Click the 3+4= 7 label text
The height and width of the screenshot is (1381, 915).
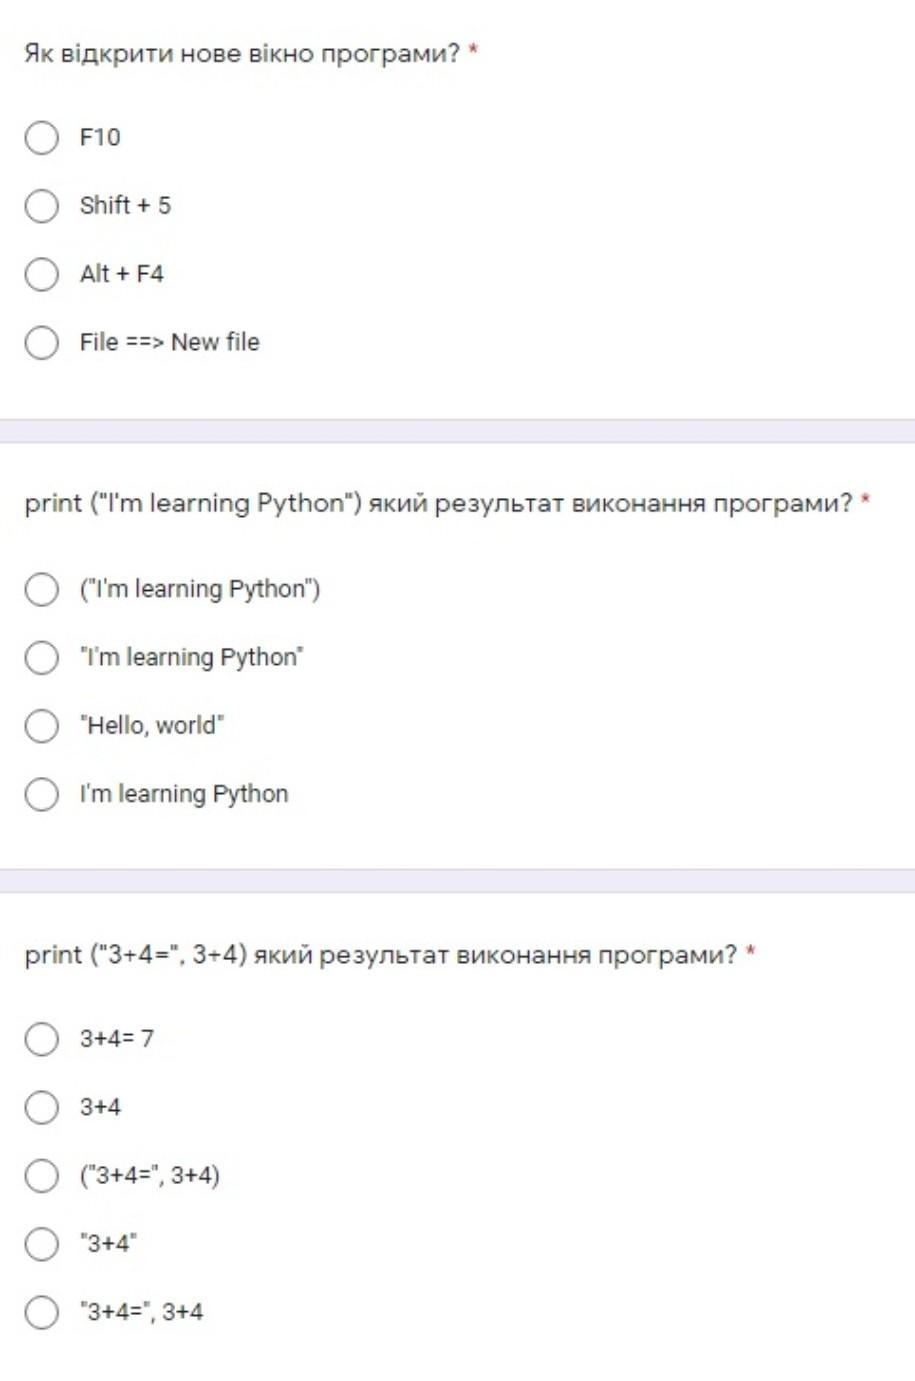point(117,1039)
